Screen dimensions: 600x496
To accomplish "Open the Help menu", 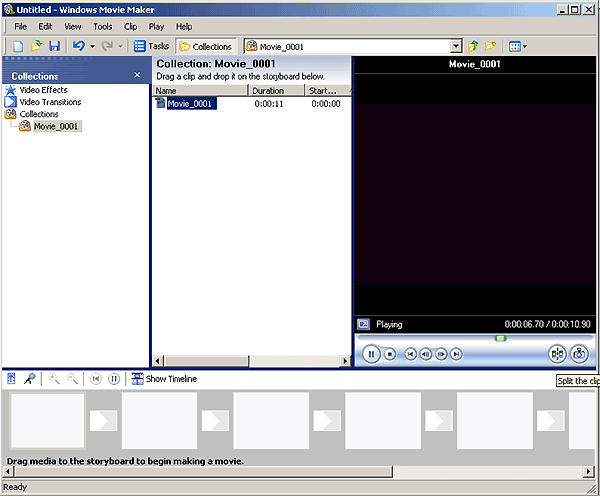I will coord(184,26).
